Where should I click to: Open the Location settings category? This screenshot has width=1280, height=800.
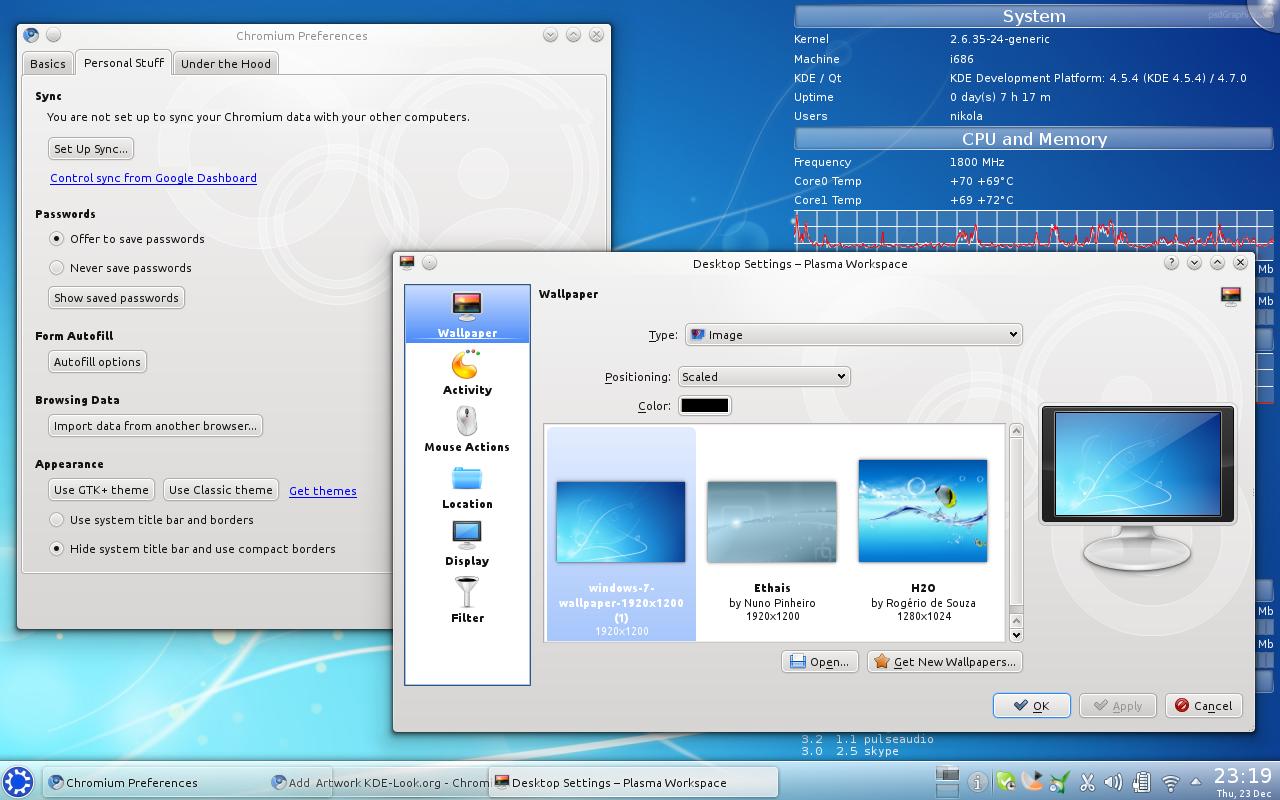click(467, 486)
